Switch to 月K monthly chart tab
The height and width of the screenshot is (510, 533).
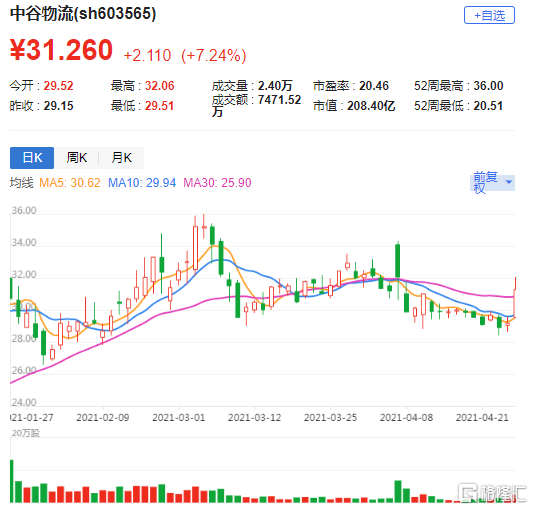pyautogui.click(x=121, y=158)
